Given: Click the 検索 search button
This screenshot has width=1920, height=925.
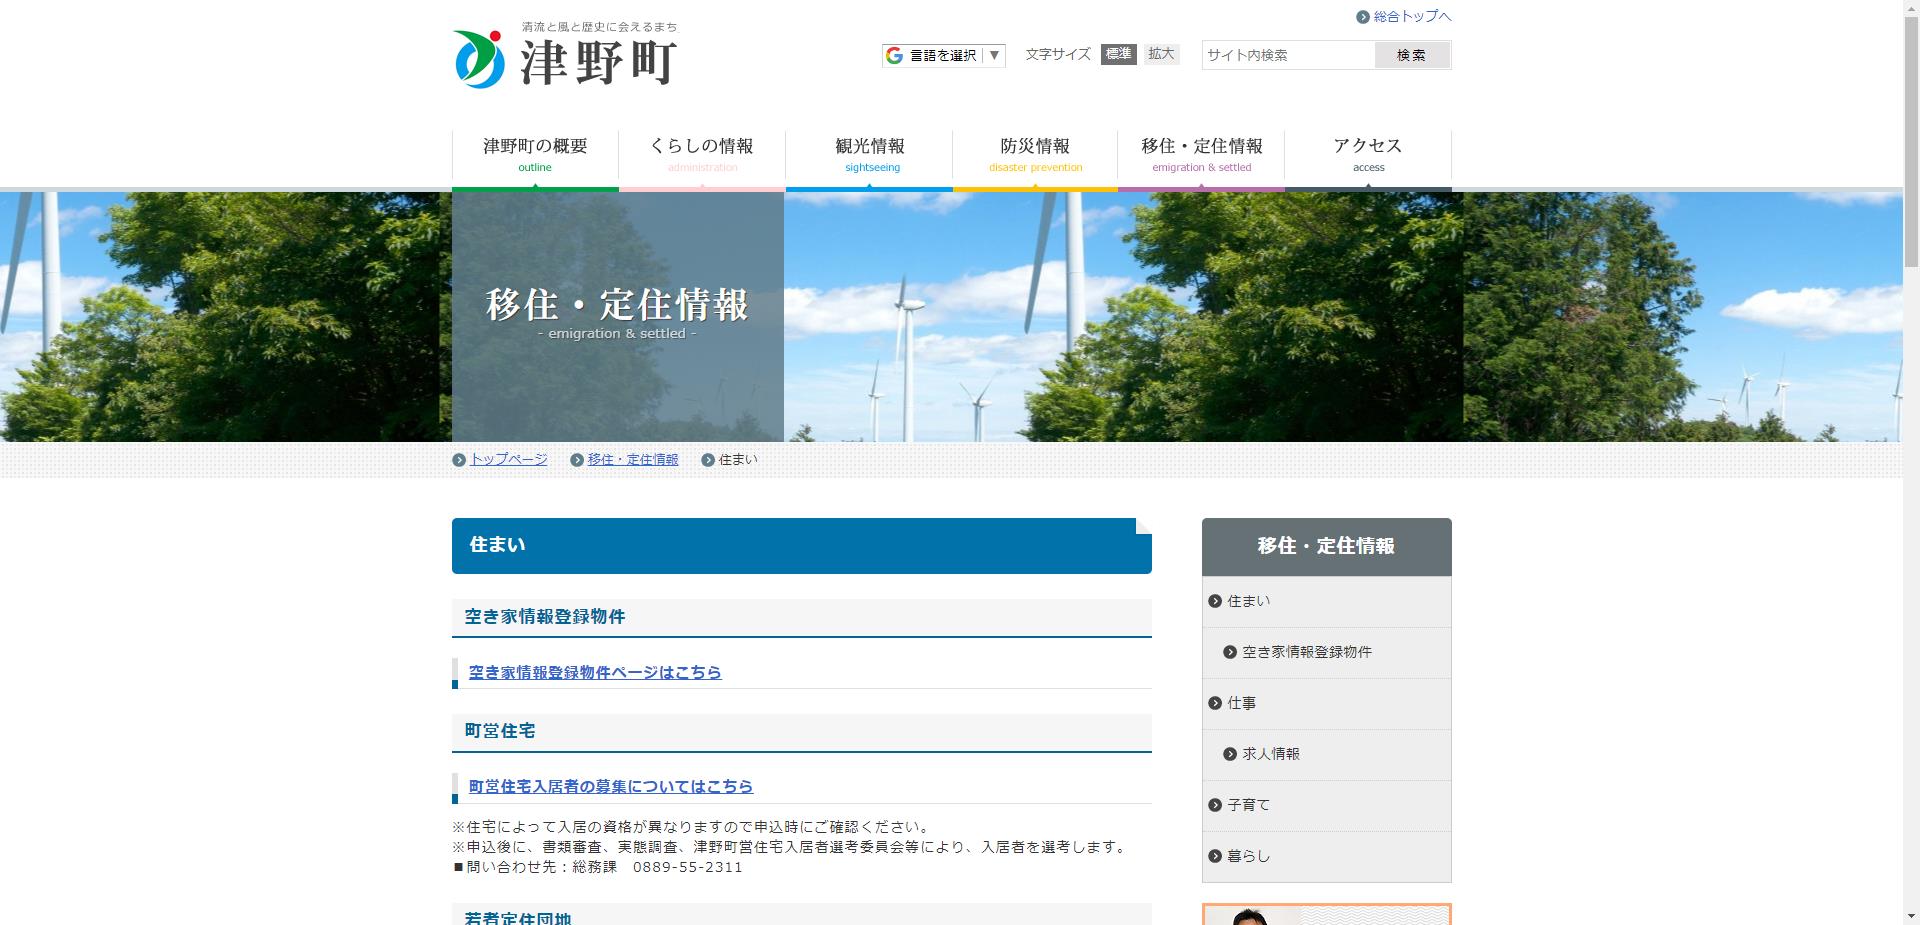Looking at the screenshot, I should [1412, 55].
